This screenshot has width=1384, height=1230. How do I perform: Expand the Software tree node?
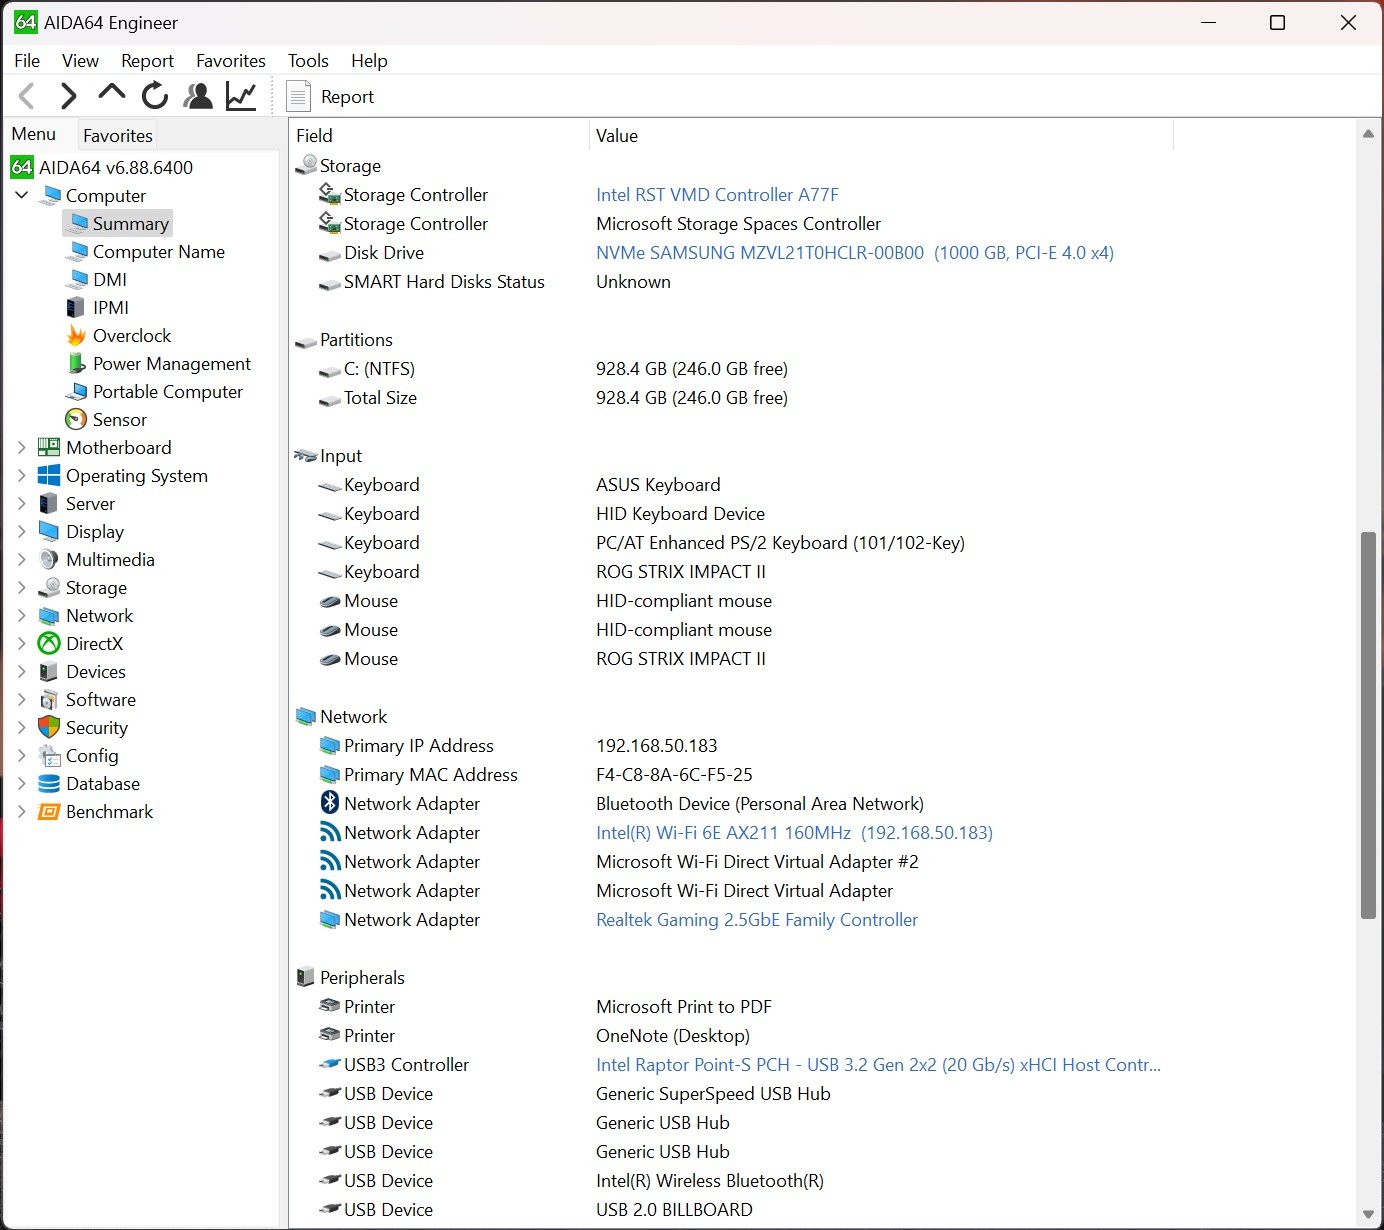point(21,700)
